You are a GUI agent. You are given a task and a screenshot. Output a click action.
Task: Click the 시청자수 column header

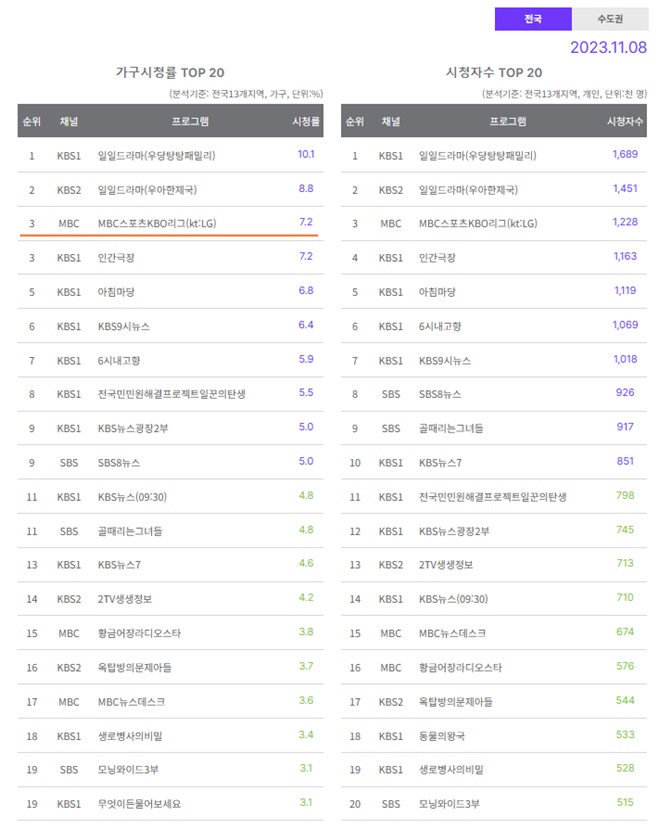point(625,122)
